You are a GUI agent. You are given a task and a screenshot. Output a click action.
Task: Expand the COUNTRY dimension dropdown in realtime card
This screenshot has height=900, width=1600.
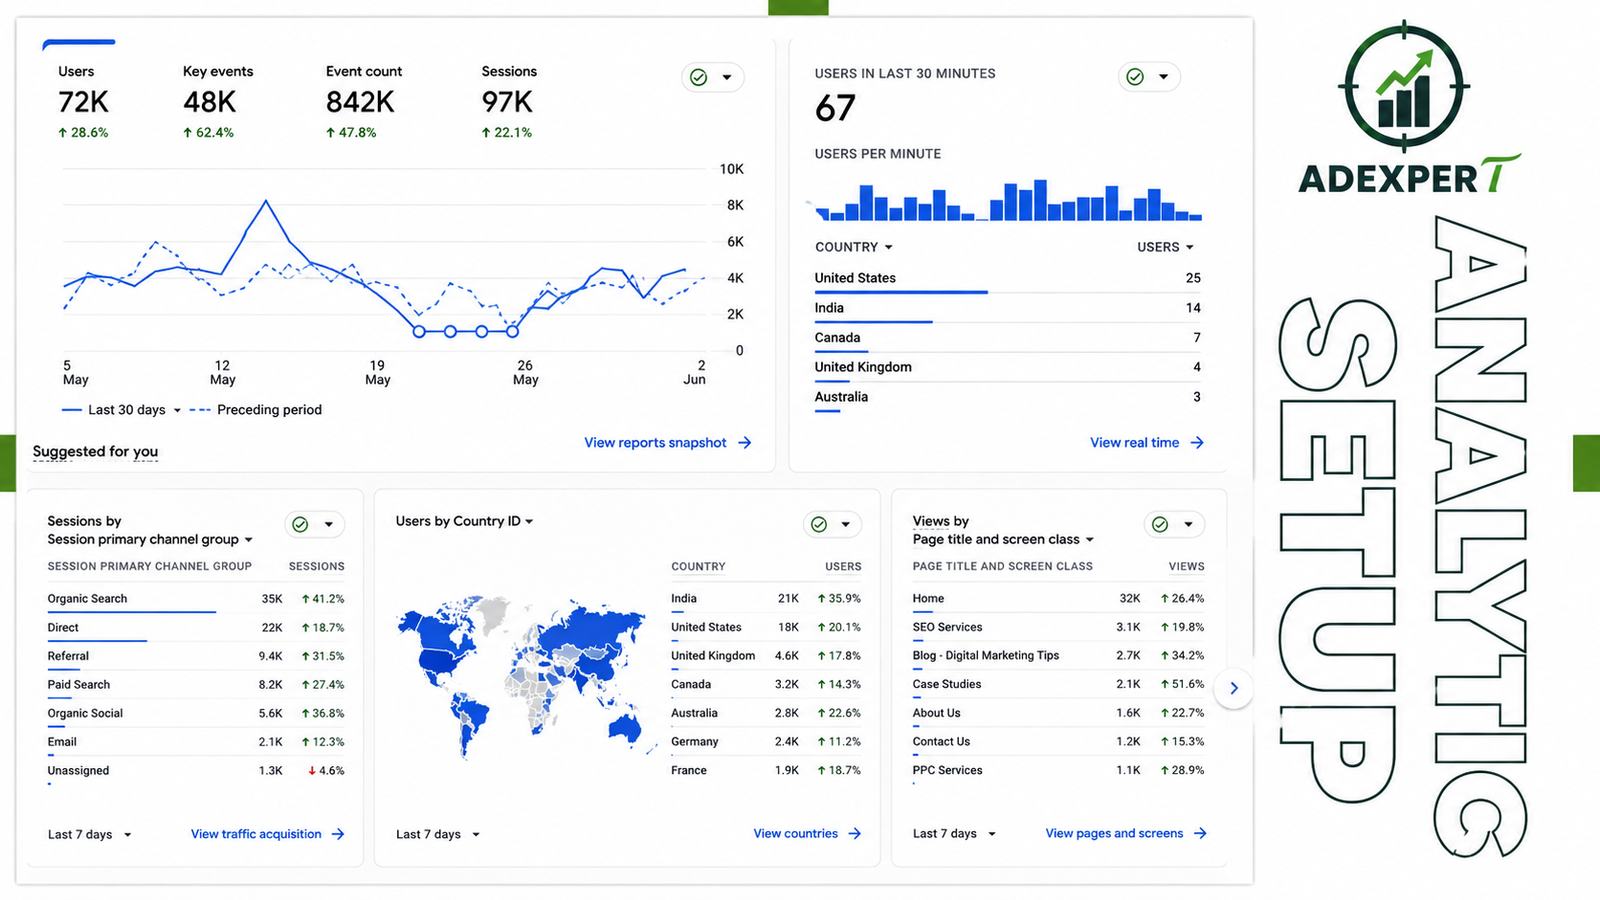tap(888, 247)
